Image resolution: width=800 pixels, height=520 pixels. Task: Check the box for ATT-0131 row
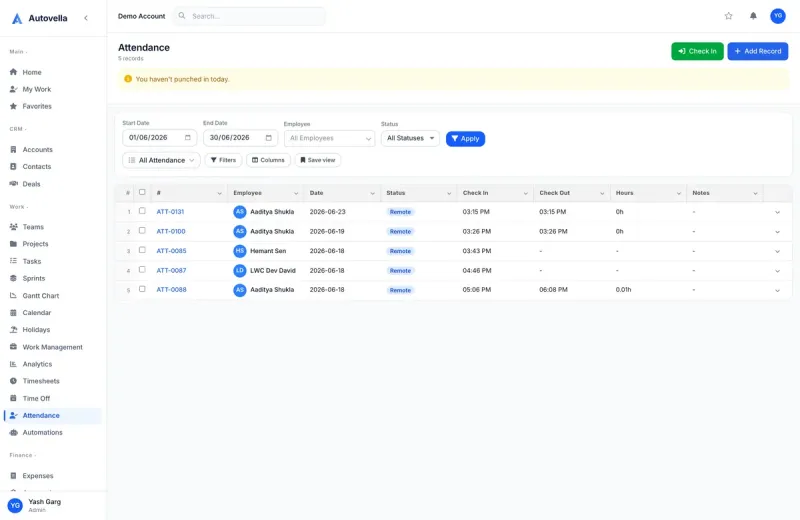click(142, 211)
